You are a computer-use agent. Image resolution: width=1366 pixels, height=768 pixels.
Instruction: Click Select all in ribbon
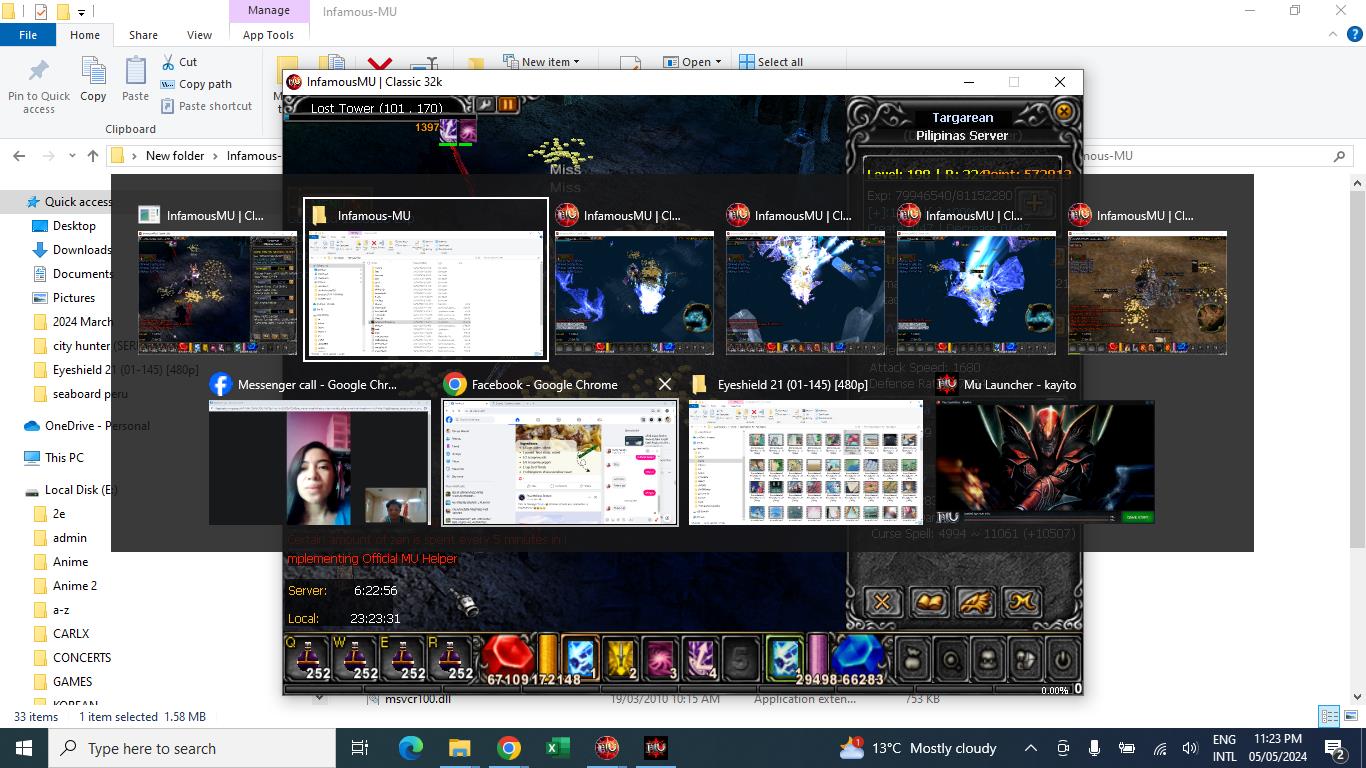[771, 62]
